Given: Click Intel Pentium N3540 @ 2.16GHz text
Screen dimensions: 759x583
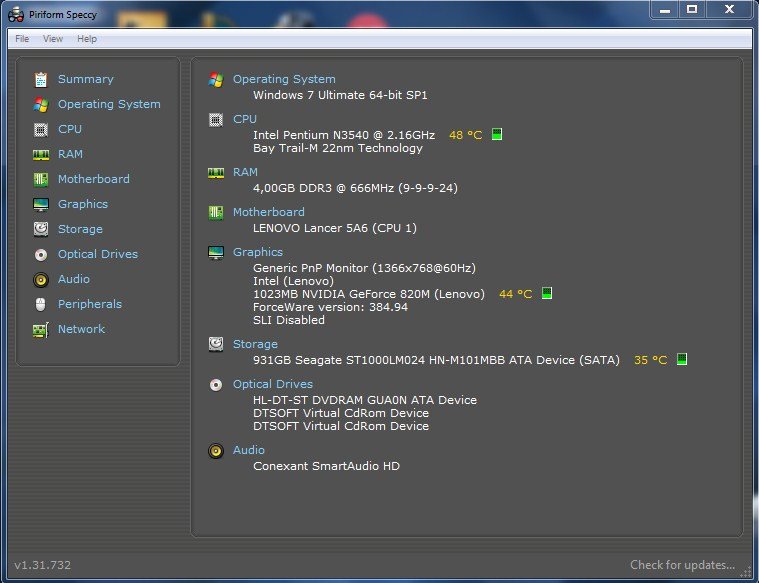Looking at the screenshot, I should 344,135.
